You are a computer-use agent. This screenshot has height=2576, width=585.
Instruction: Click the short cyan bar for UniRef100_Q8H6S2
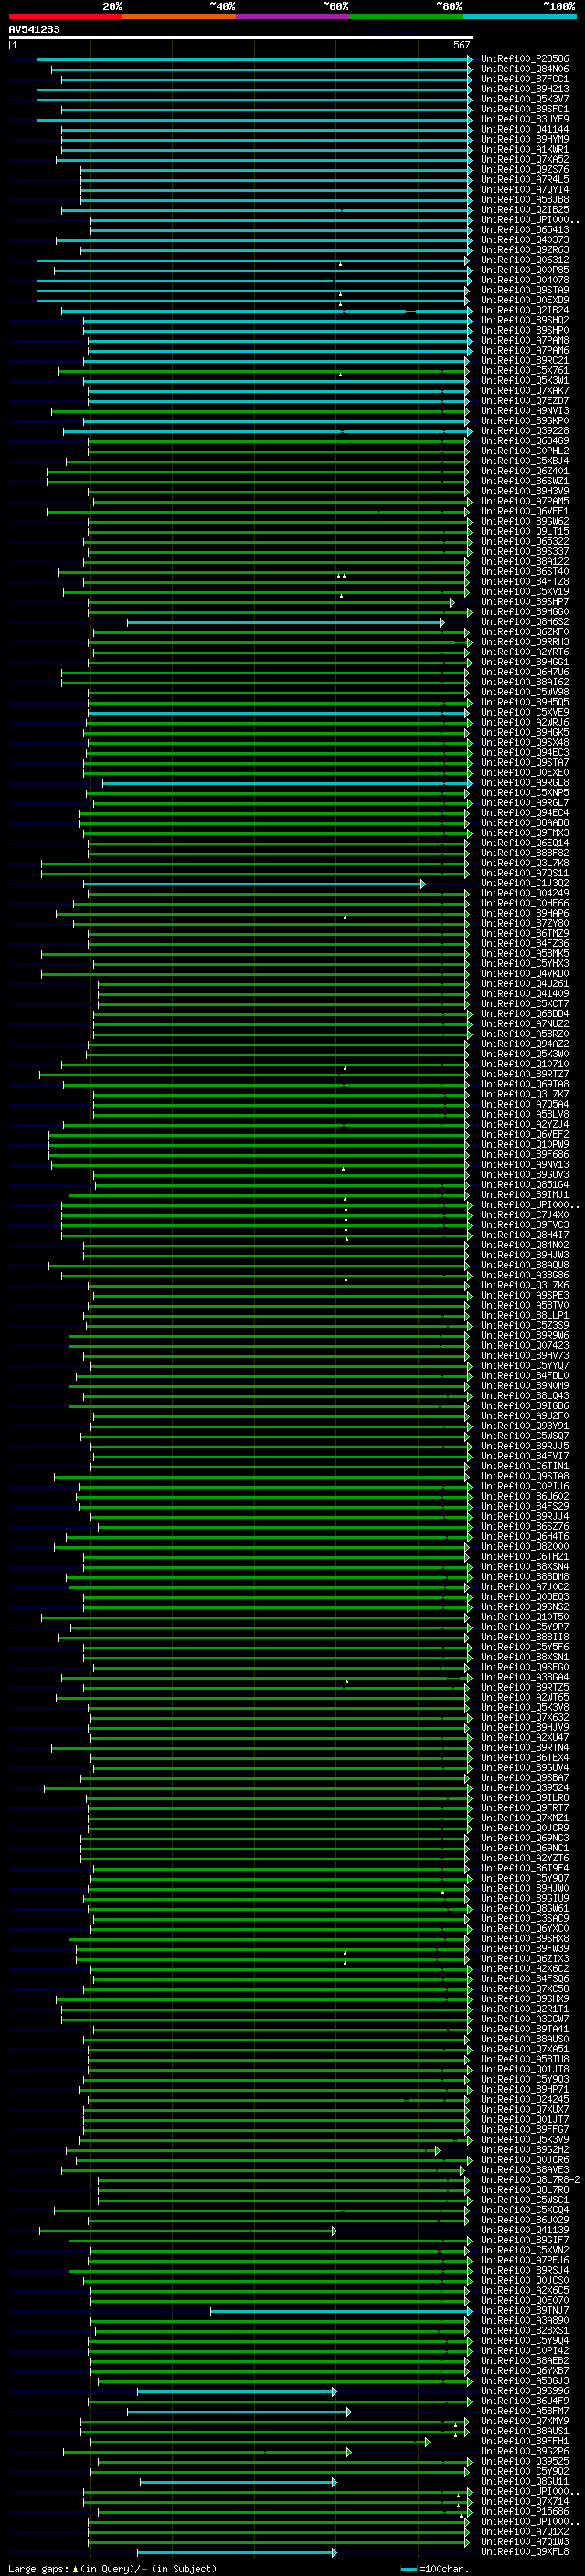(x=285, y=623)
